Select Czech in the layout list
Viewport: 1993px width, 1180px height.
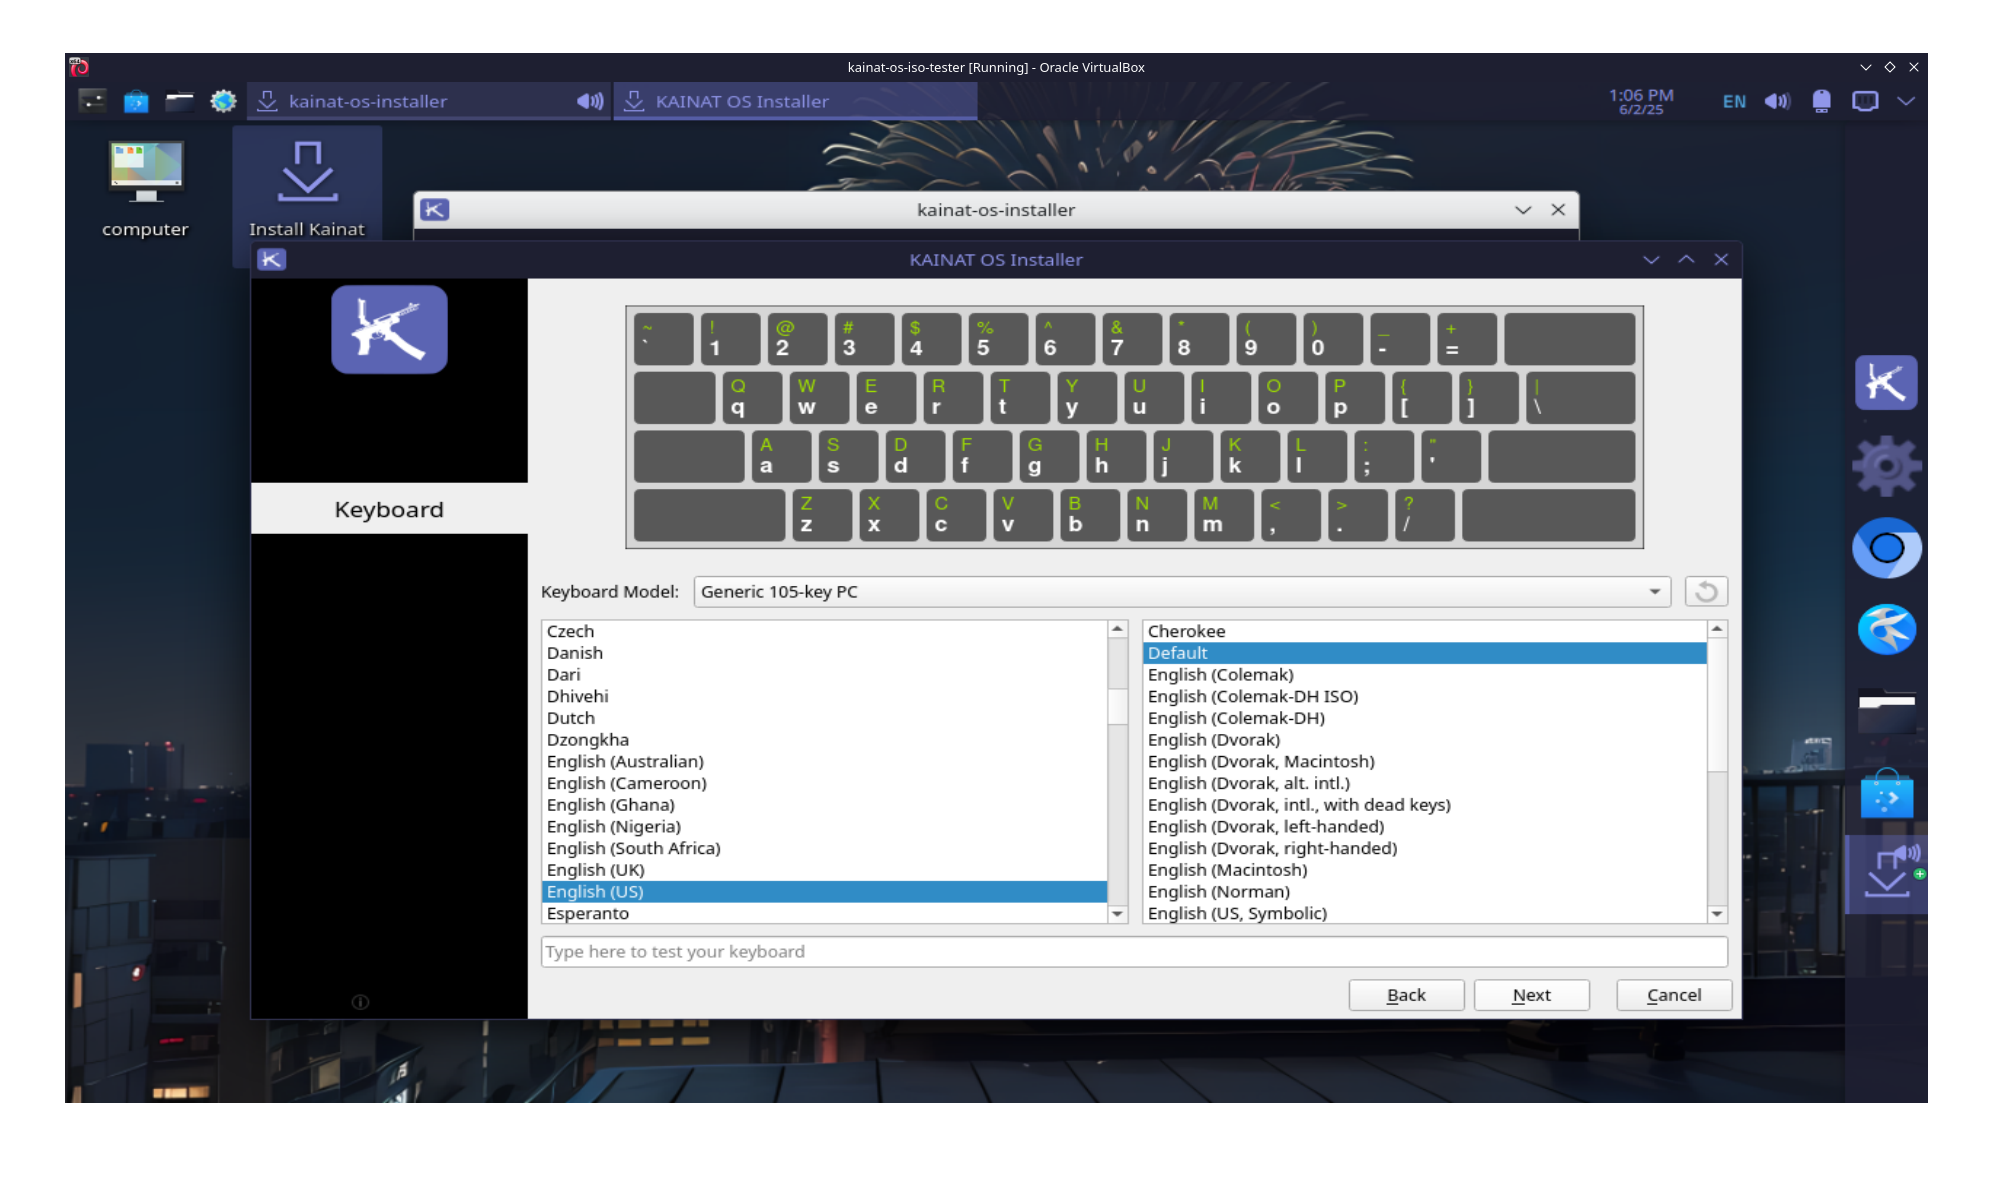[x=824, y=631]
